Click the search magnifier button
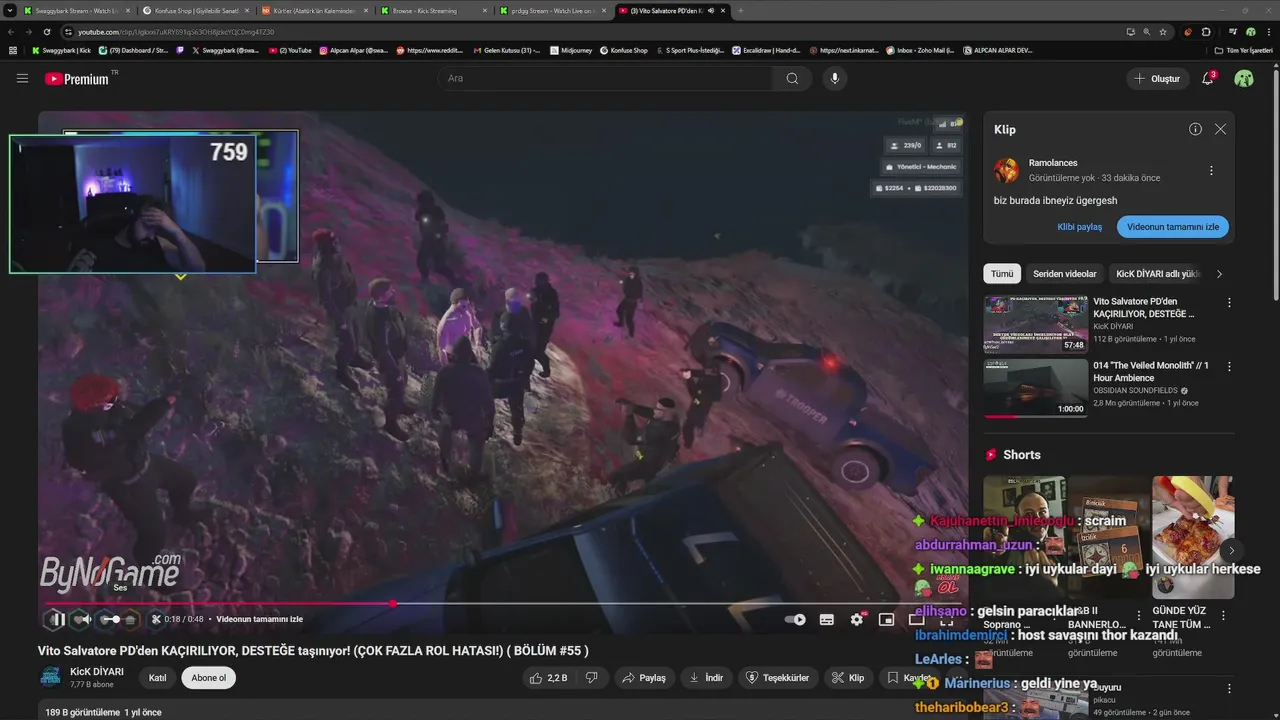Screen dimensions: 1280x720 792,78
